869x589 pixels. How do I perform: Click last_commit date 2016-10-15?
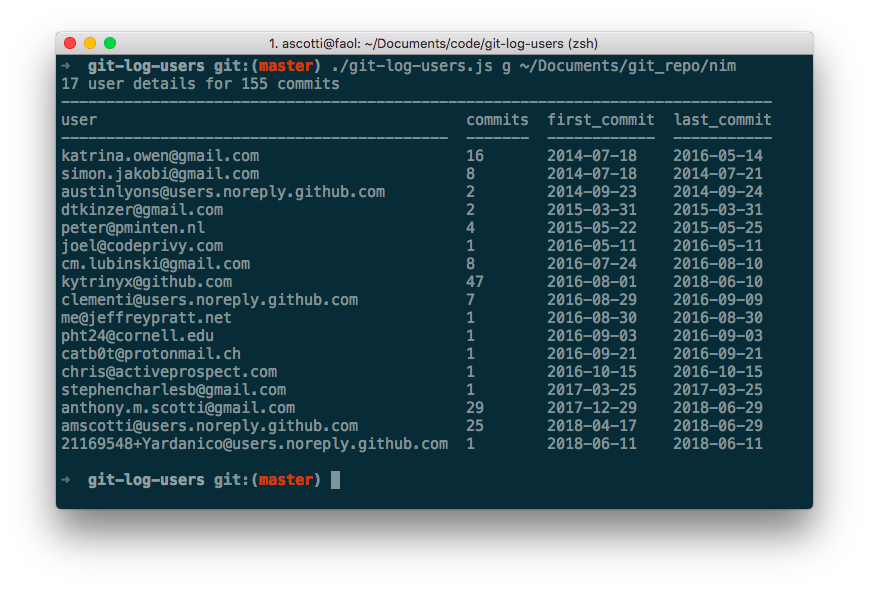coord(718,372)
